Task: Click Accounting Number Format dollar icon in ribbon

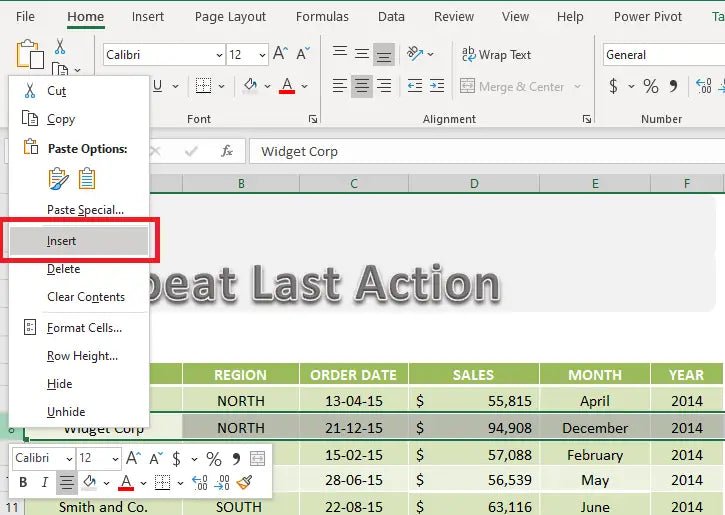Action: coord(613,87)
